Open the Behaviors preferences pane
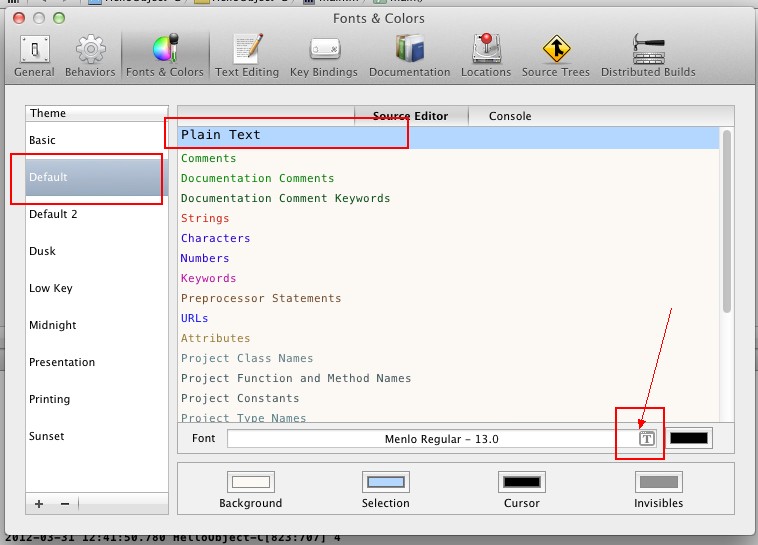The height and width of the screenshot is (545, 758). coord(90,56)
